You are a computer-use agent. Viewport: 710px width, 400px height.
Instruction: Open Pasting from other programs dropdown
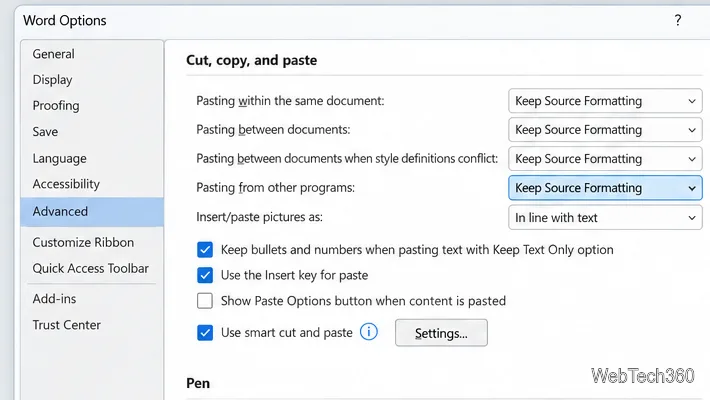pyautogui.click(x=605, y=188)
